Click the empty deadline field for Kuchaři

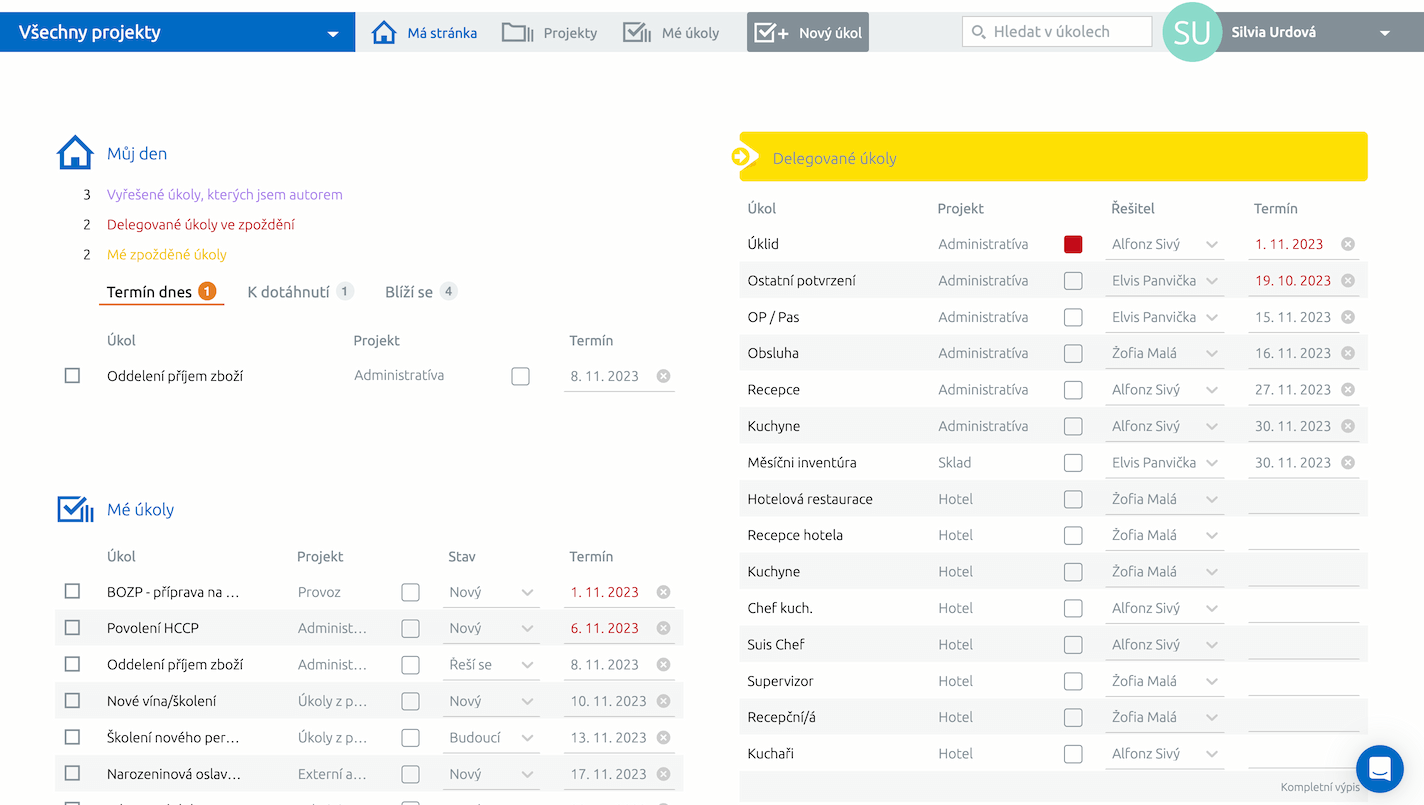[1304, 754]
